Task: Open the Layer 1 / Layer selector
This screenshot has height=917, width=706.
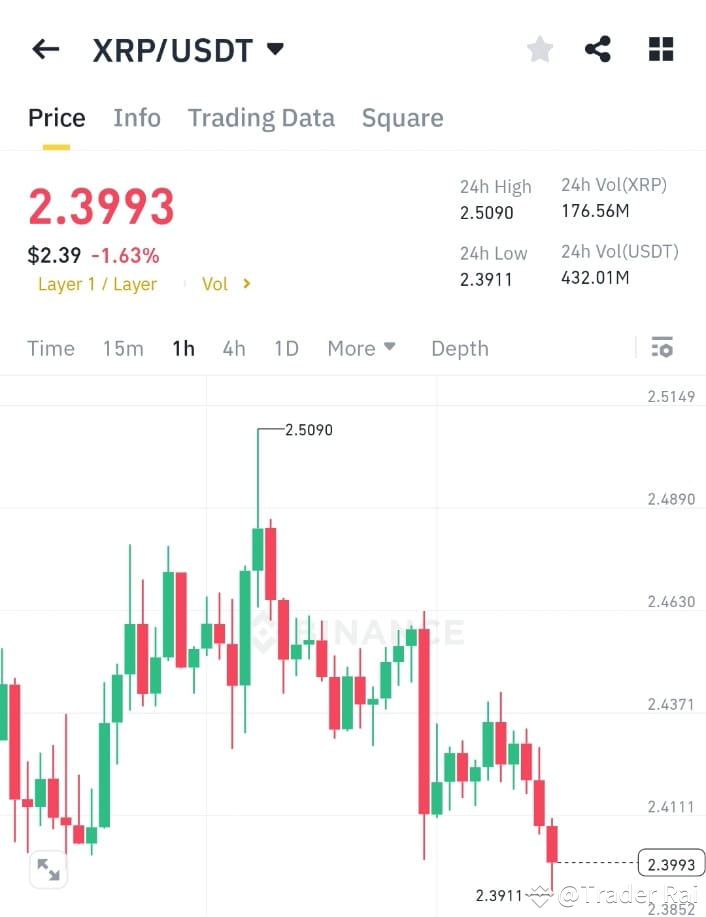Action: [x=97, y=283]
